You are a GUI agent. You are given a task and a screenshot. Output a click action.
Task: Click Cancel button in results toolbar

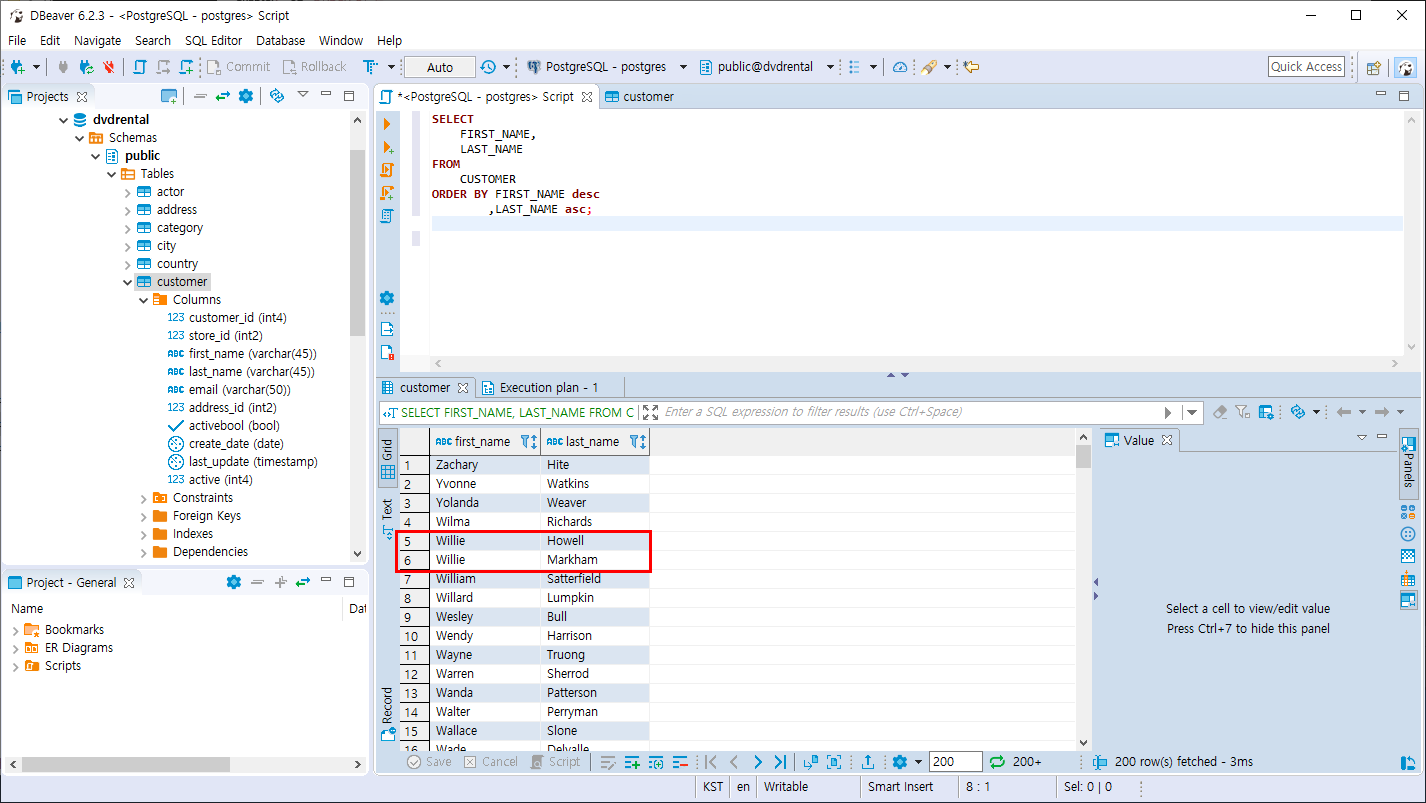click(x=491, y=762)
